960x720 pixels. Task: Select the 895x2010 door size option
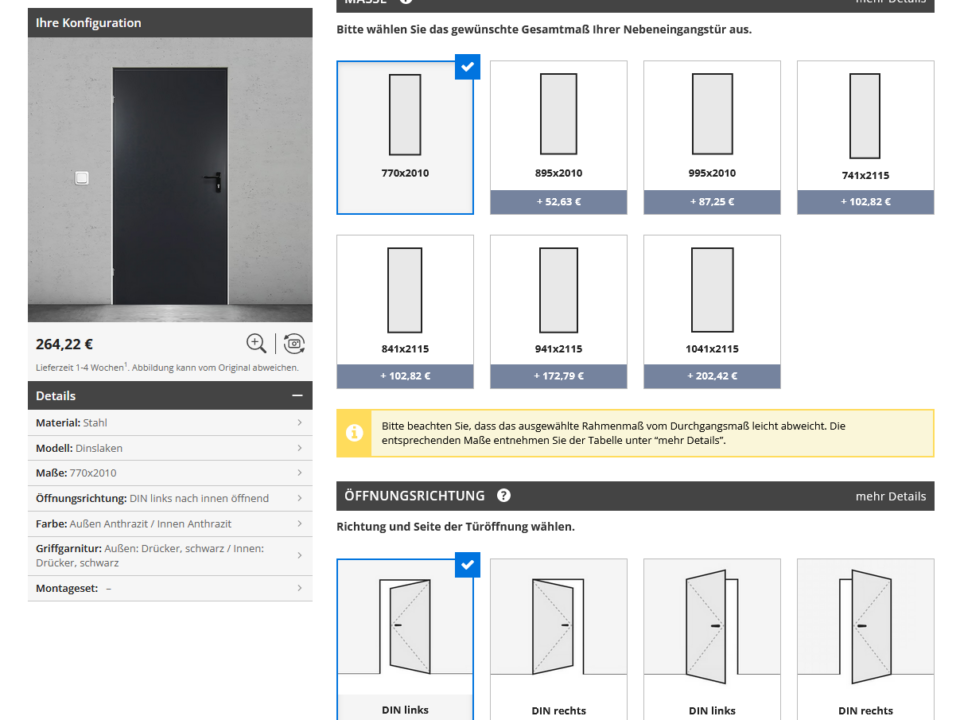coord(558,137)
